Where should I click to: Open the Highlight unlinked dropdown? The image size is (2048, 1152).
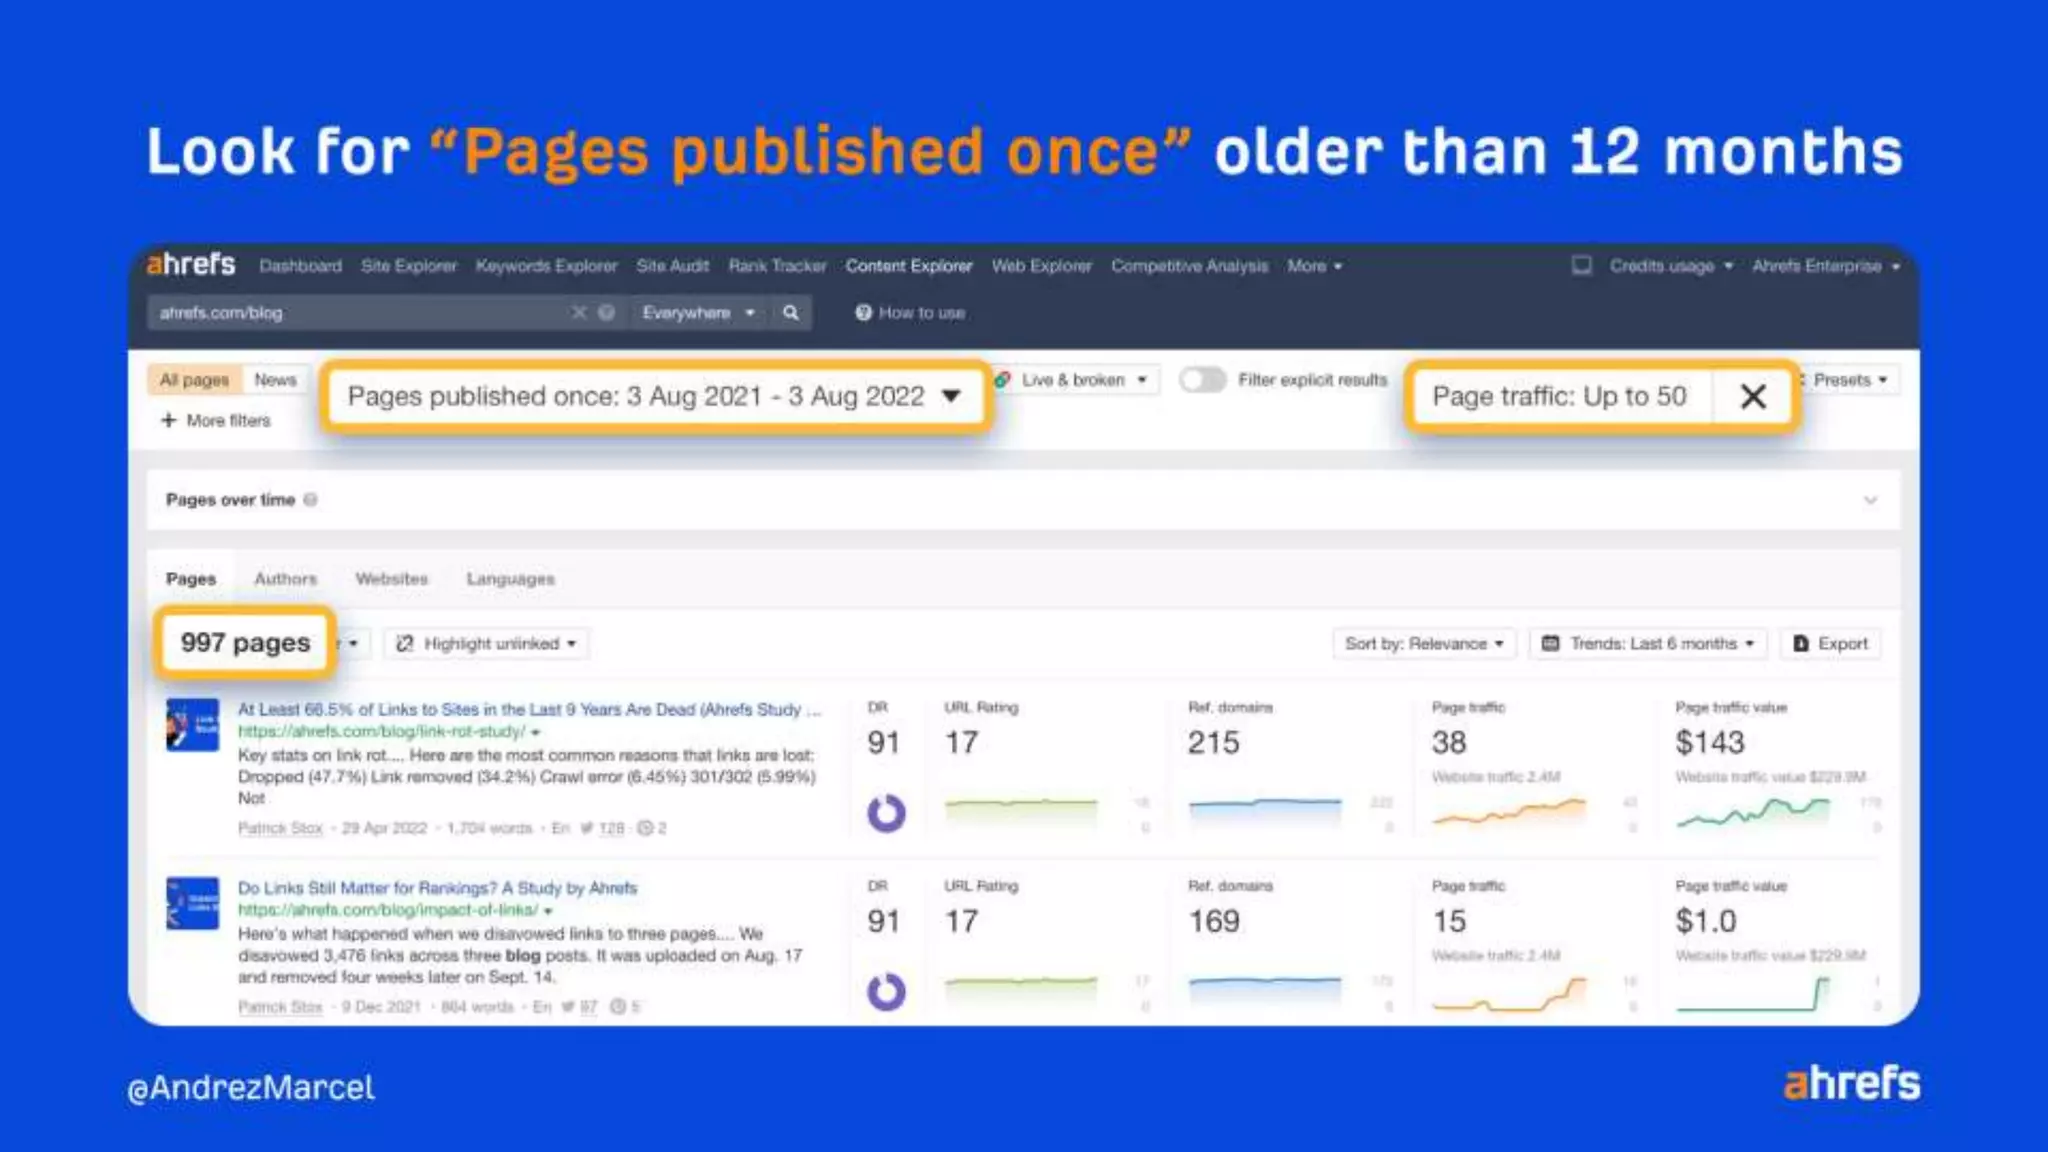487,644
